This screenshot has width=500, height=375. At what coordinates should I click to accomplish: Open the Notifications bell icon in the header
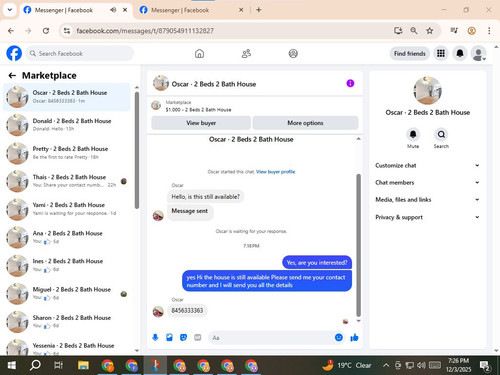460,53
